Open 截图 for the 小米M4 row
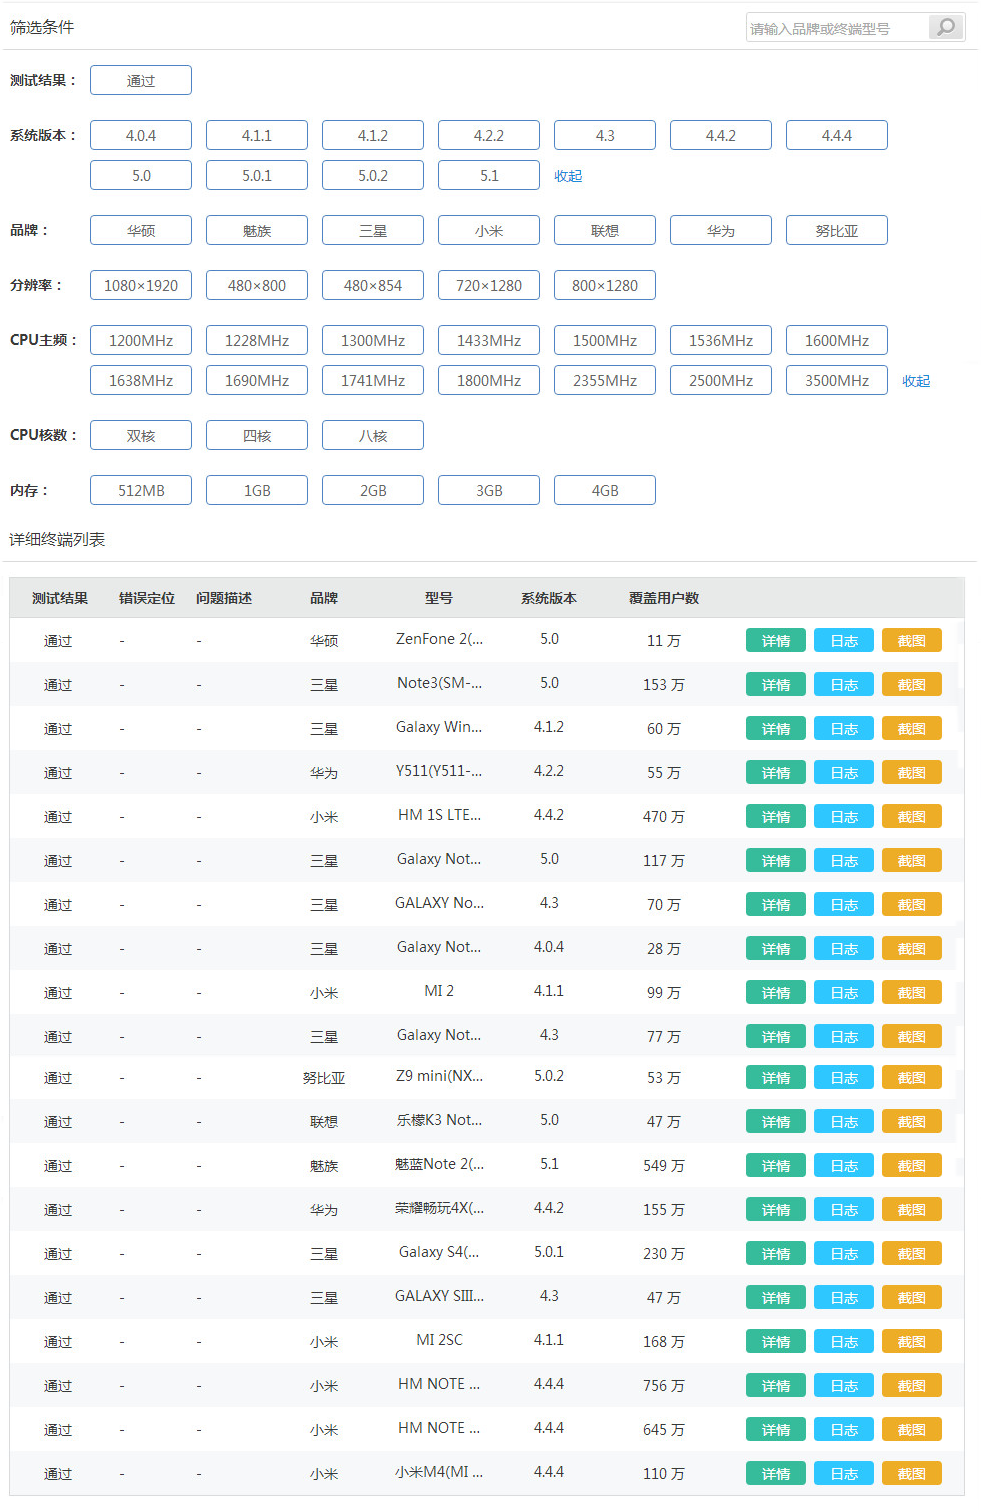 (x=912, y=1473)
